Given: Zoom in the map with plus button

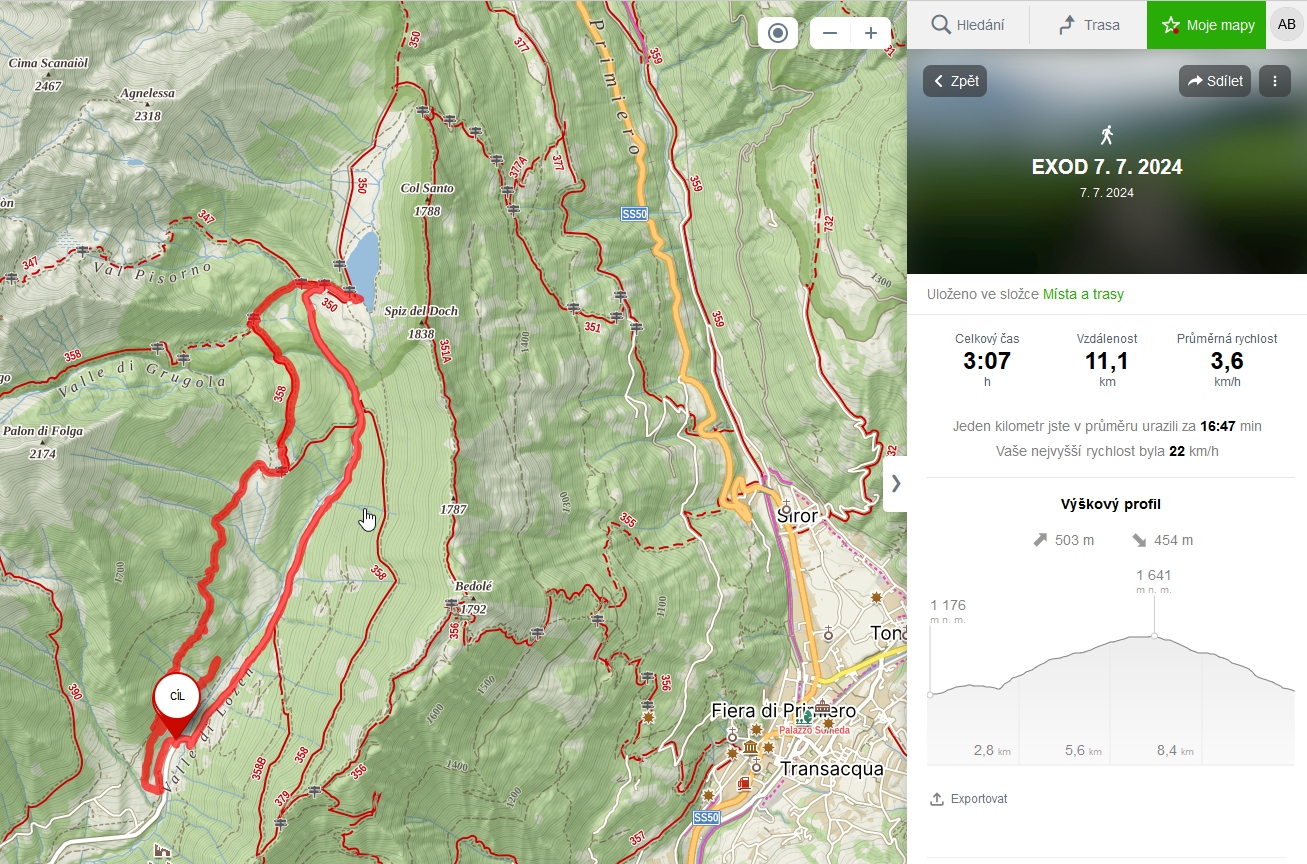Looking at the screenshot, I should (871, 33).
